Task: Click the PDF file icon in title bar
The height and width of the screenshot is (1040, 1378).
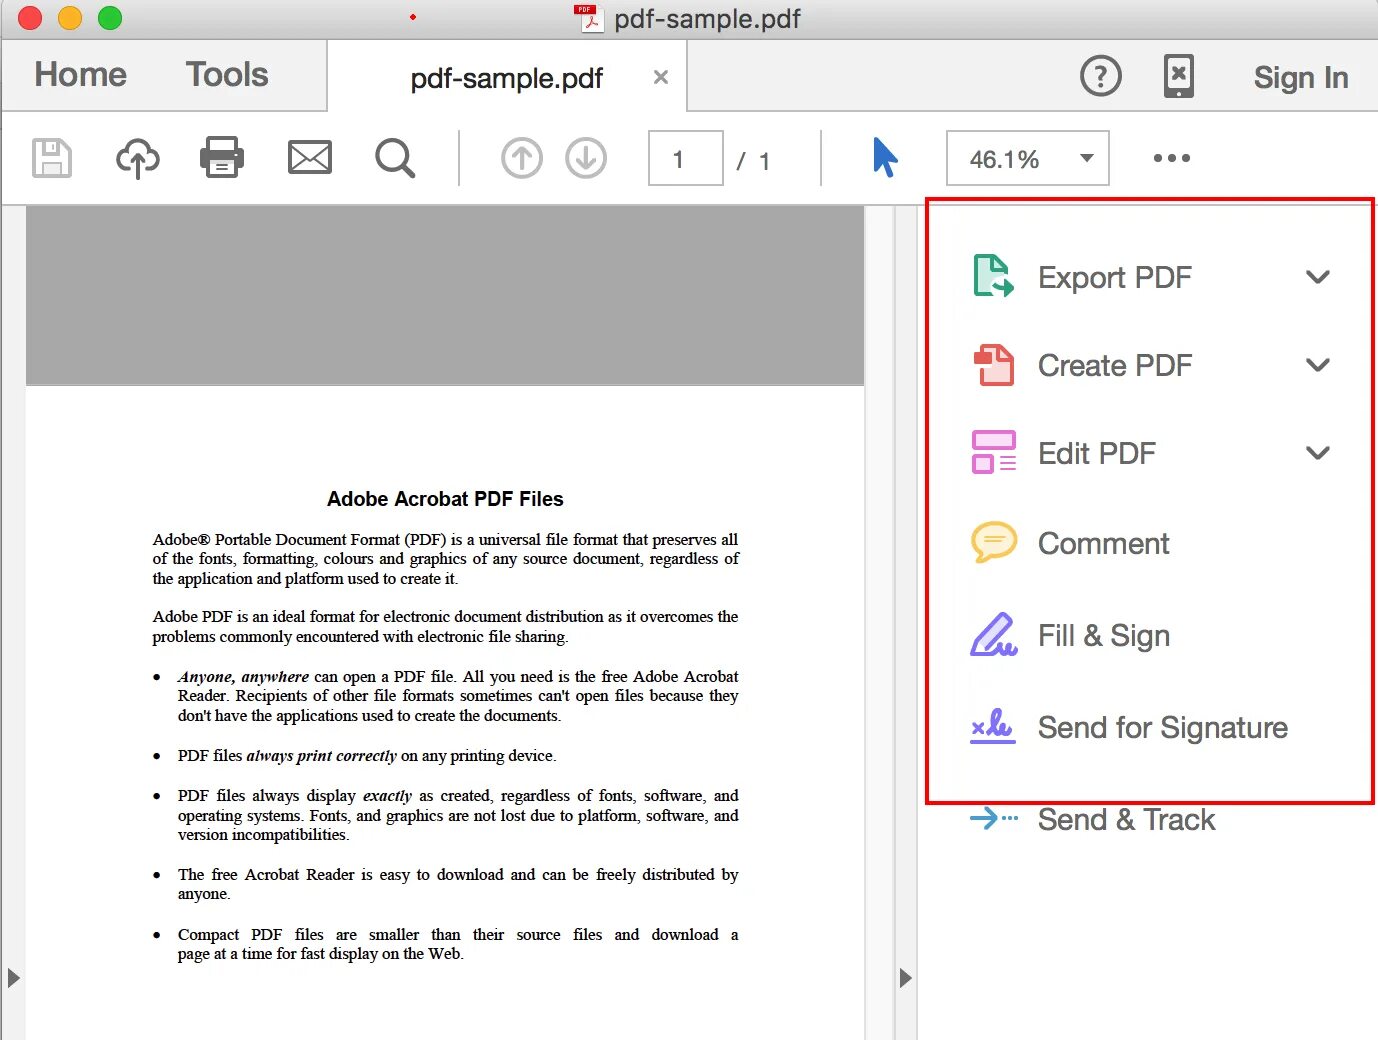Action: tap(589, 18)
